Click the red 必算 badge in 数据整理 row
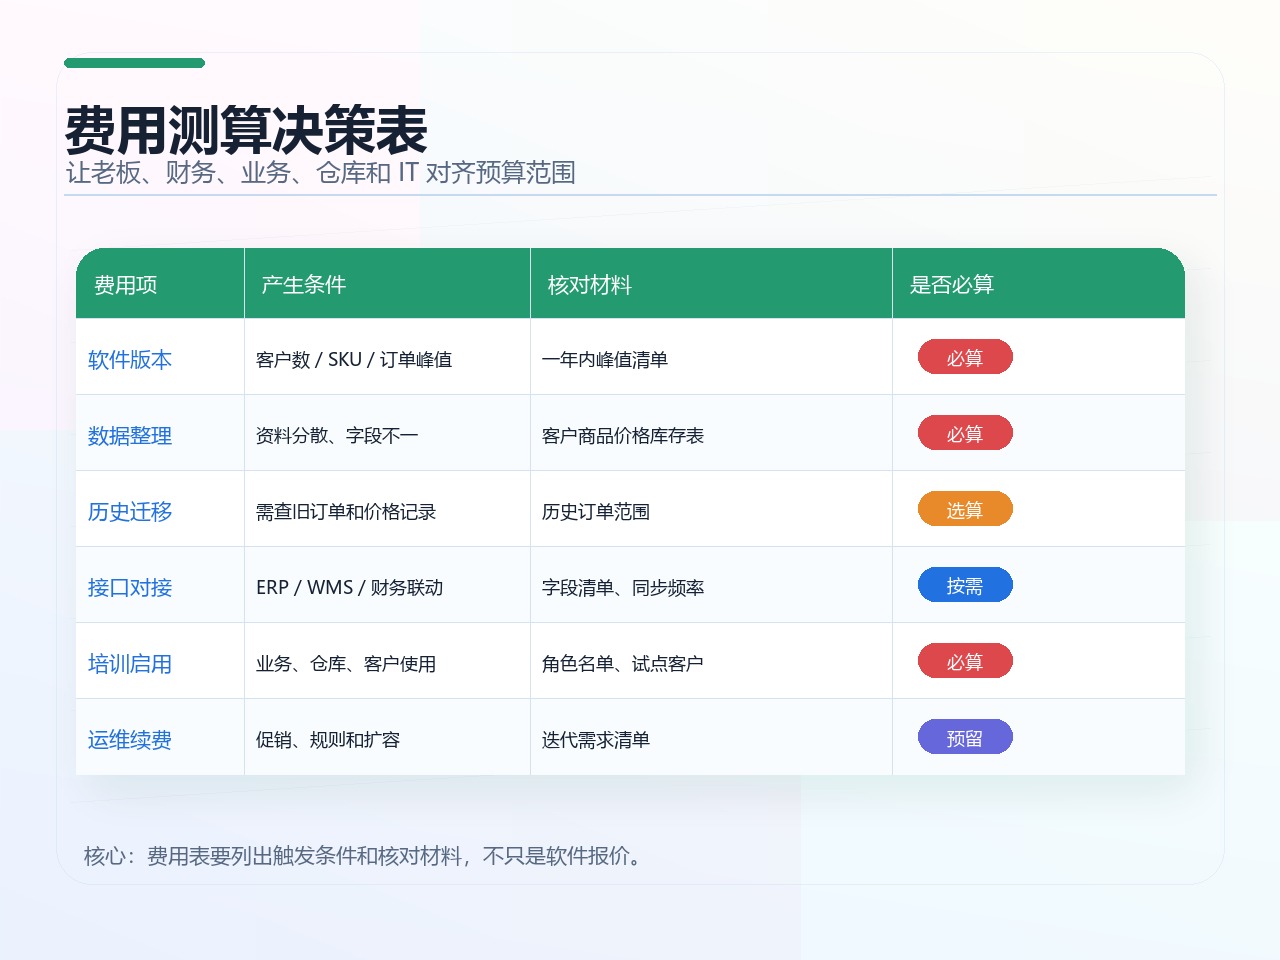 pyautogui.click(x=965, y=434)
